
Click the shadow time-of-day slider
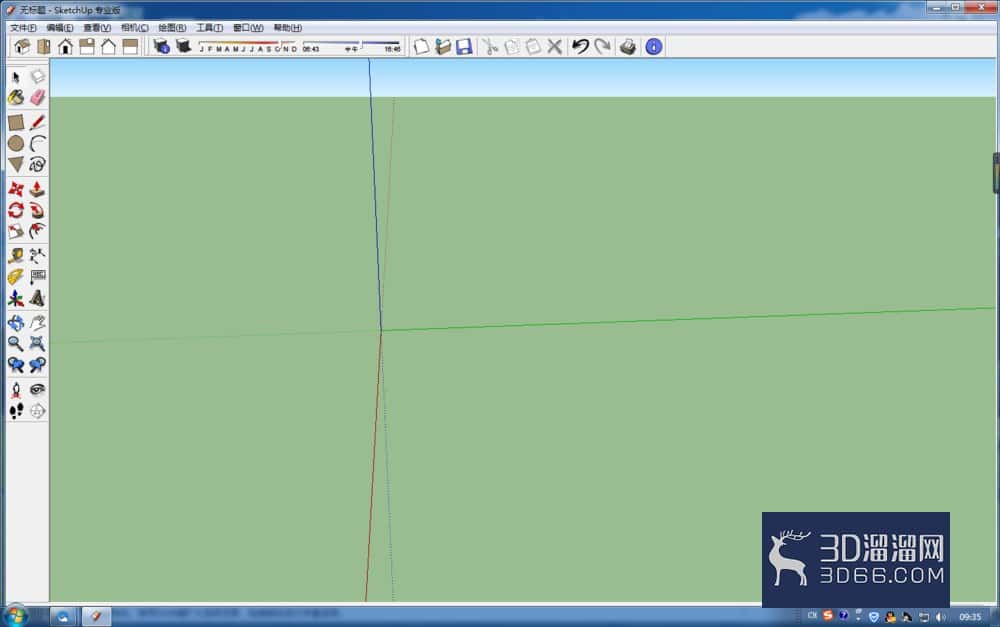tap(352, 47)
